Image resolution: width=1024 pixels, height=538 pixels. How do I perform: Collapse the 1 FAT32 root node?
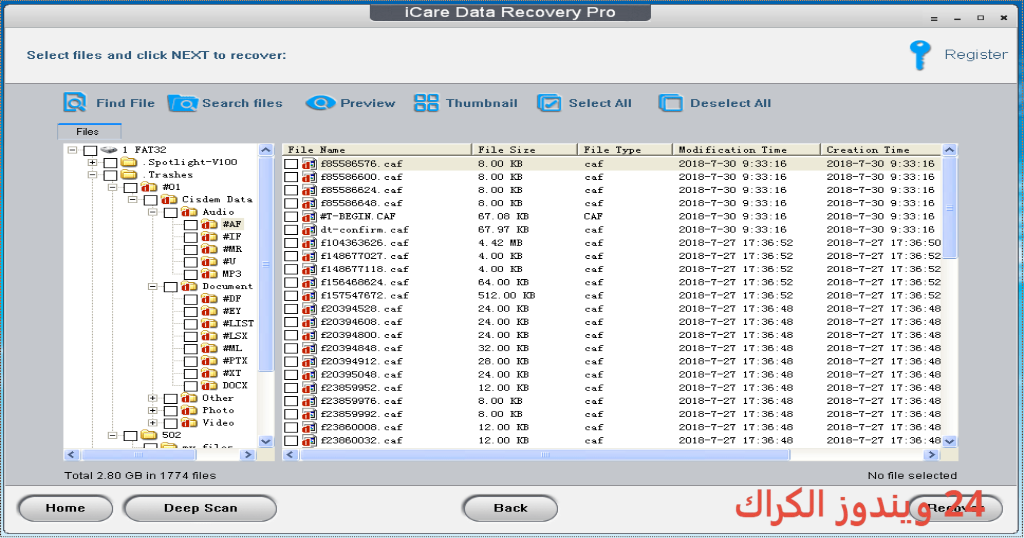[x=72, y=150]
